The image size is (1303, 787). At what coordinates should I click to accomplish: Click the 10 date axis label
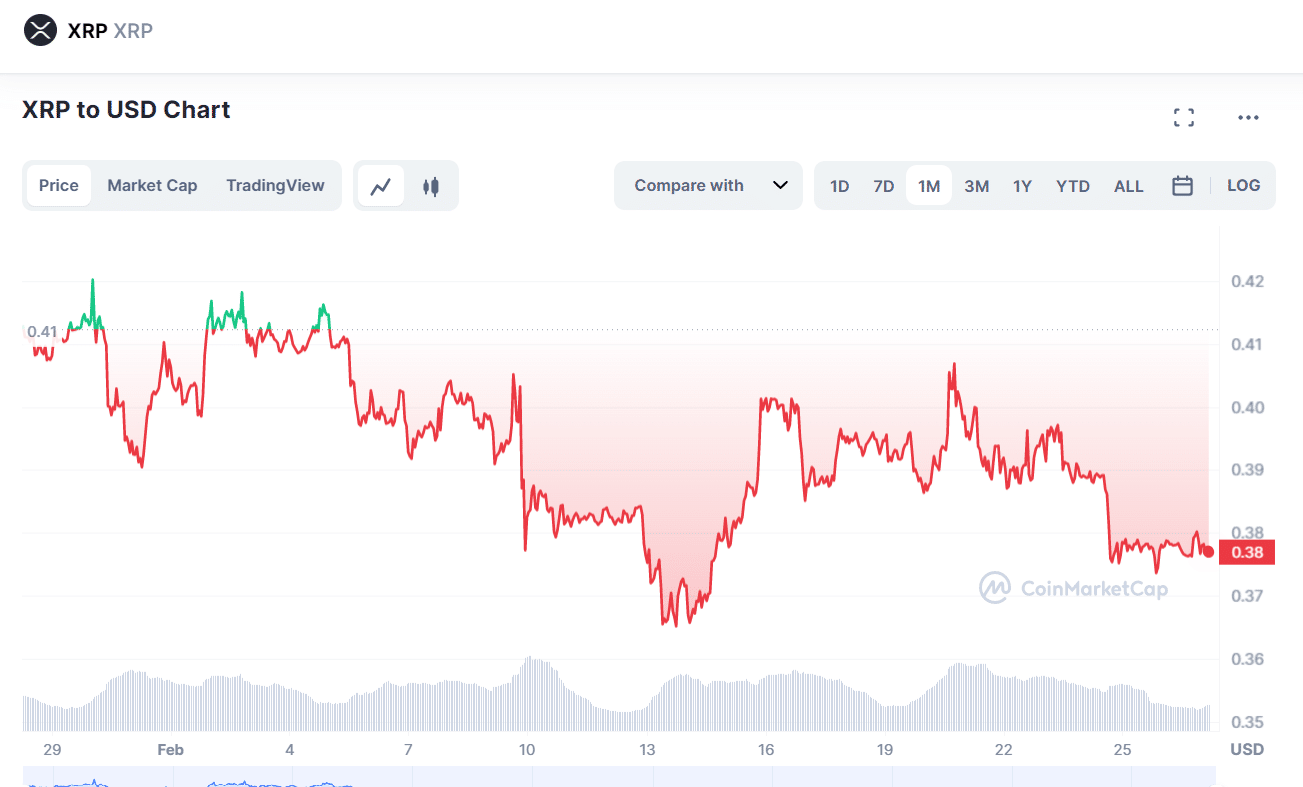click(527, 750)
